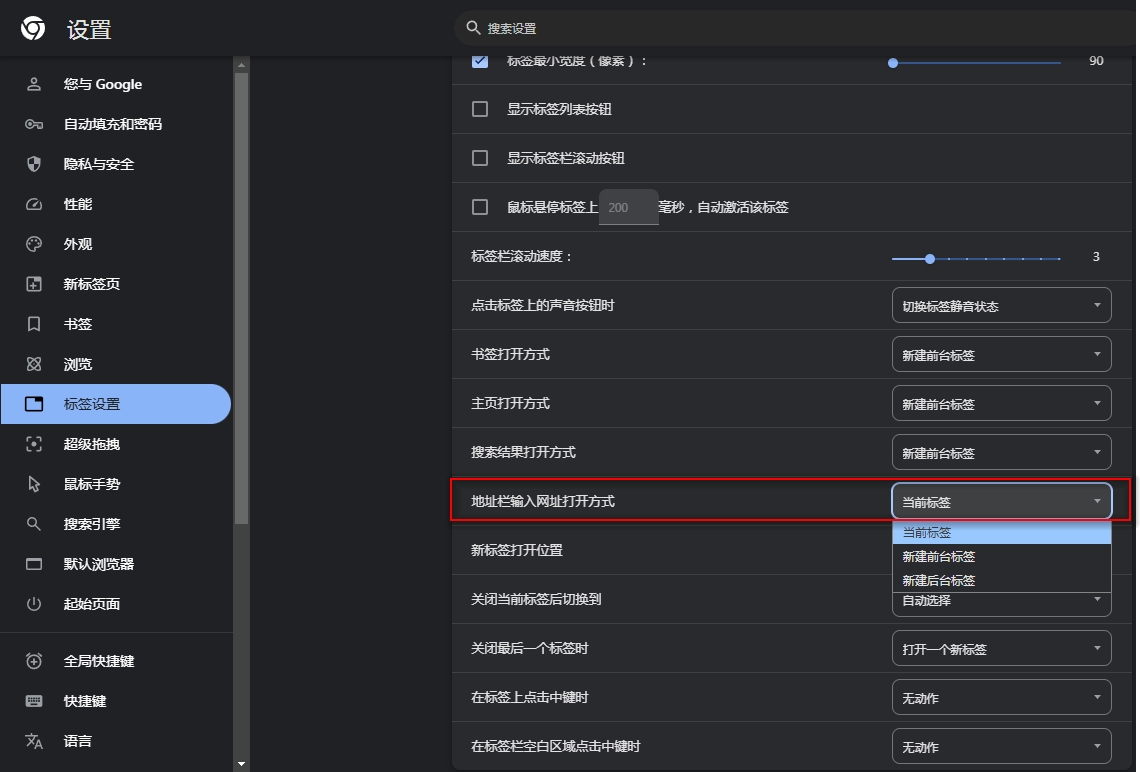The image size is (1140, 772).
Task: Open 鼠标手势 settings via cursor icon
Action: click(x=33, y=484)
